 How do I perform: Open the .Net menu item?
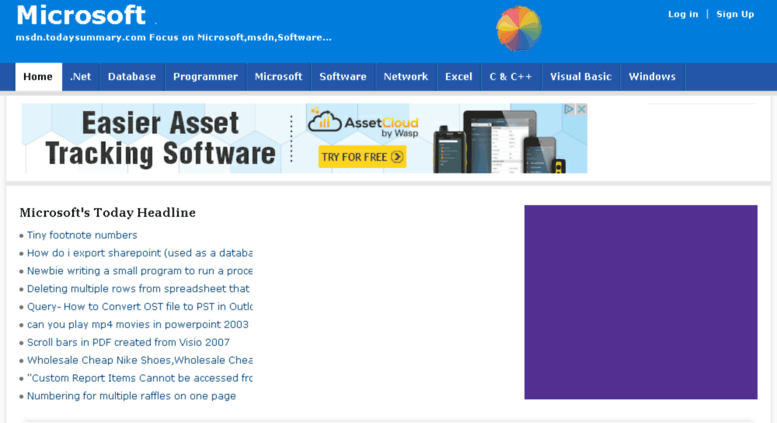tap(81, 77)
